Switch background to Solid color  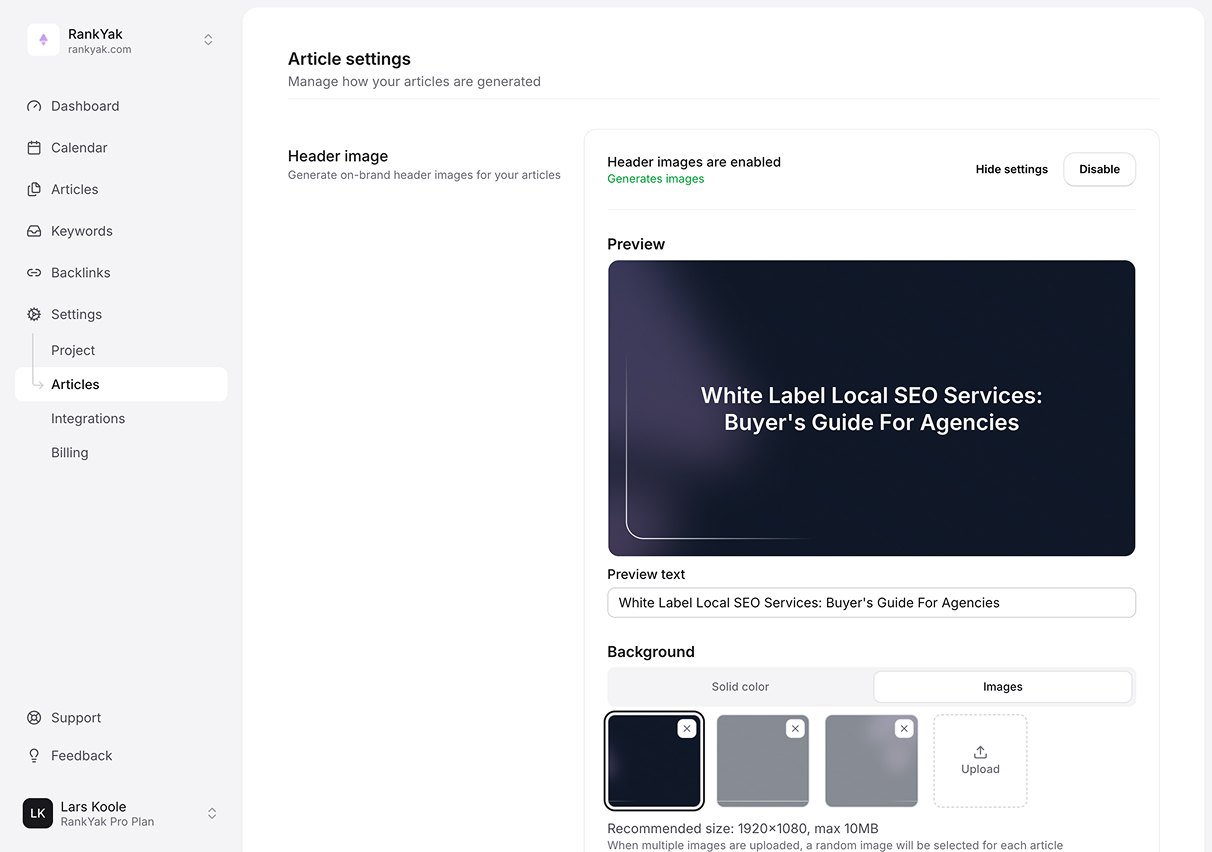(740, 687)
